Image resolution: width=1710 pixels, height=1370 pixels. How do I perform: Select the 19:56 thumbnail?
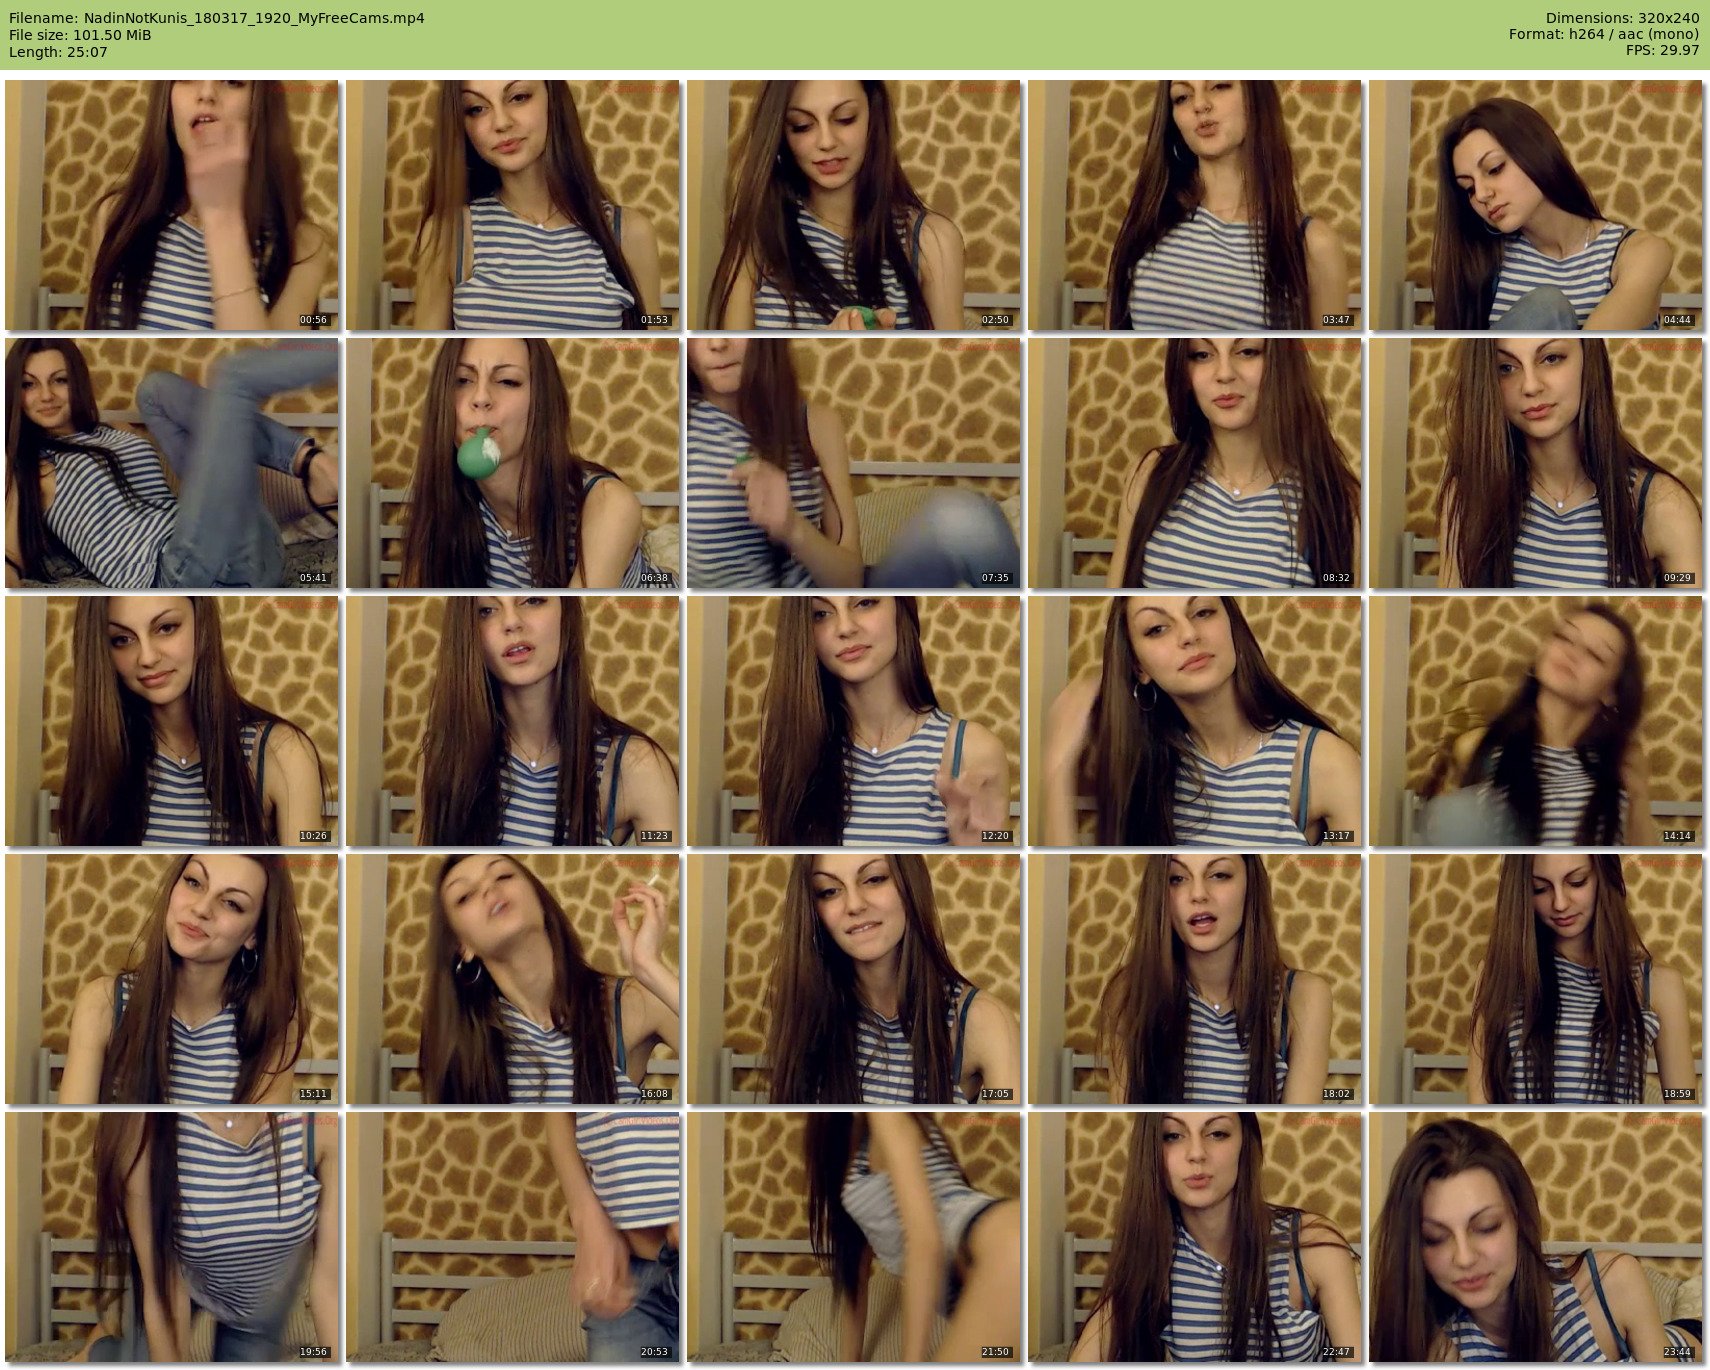point(171,1237)
